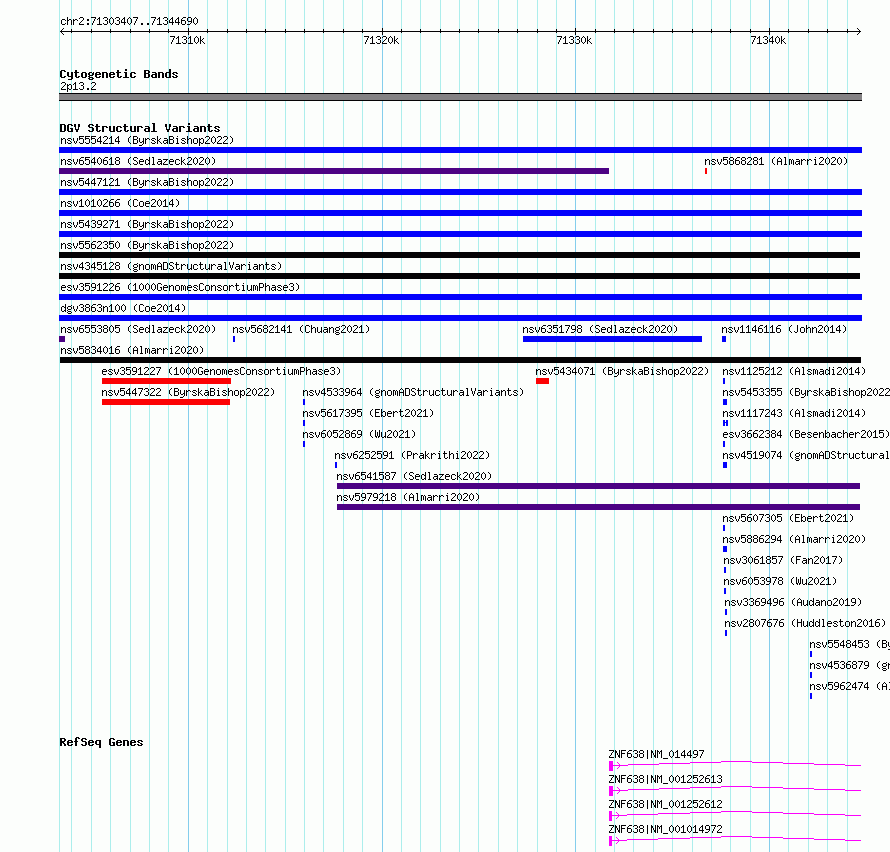
Task: Open nsv1117243 (Alsmadi2014) label
Action: pyautogui.click(x=794, y=413)
